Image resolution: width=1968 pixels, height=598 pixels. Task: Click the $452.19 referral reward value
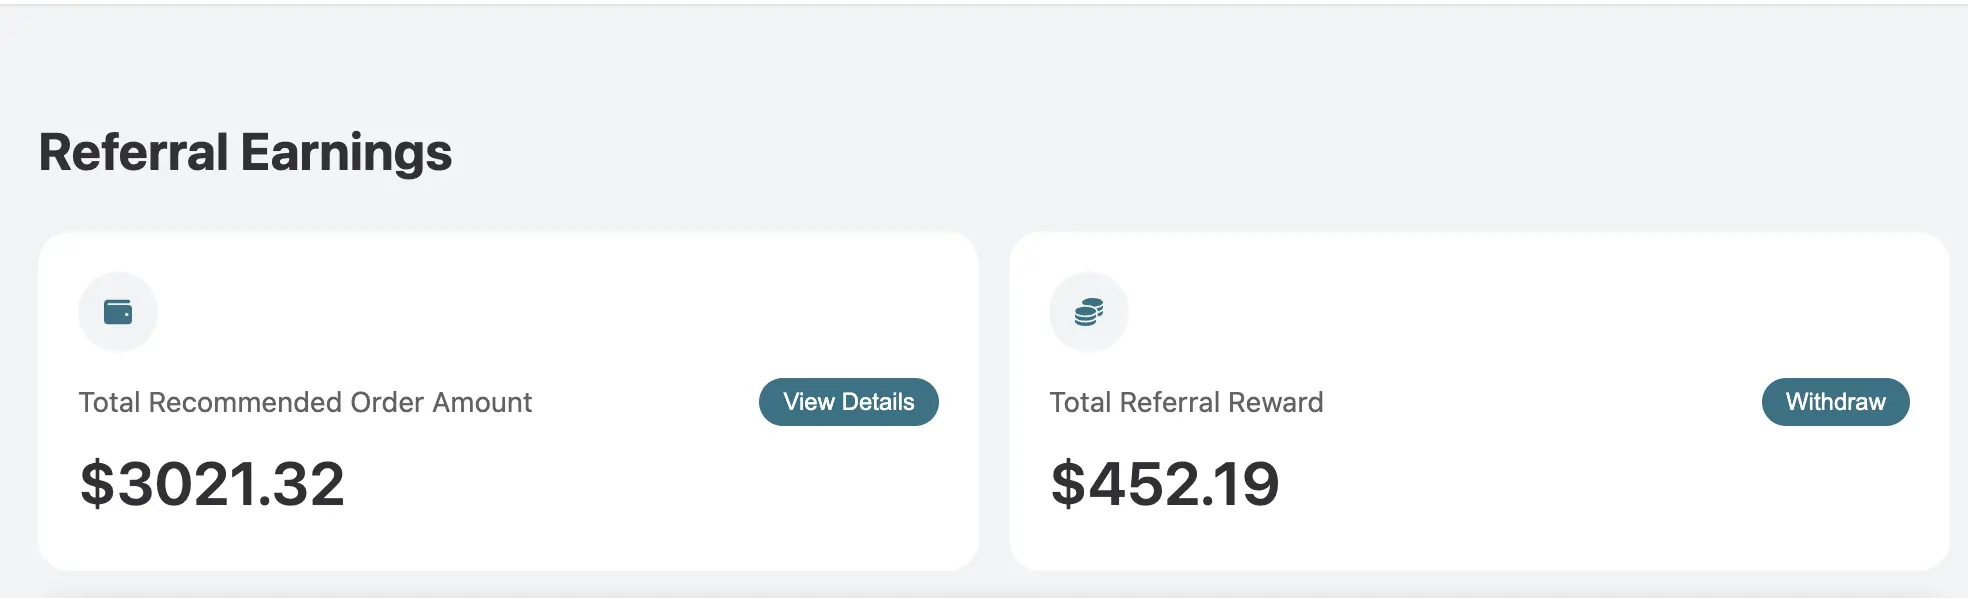1165,484
